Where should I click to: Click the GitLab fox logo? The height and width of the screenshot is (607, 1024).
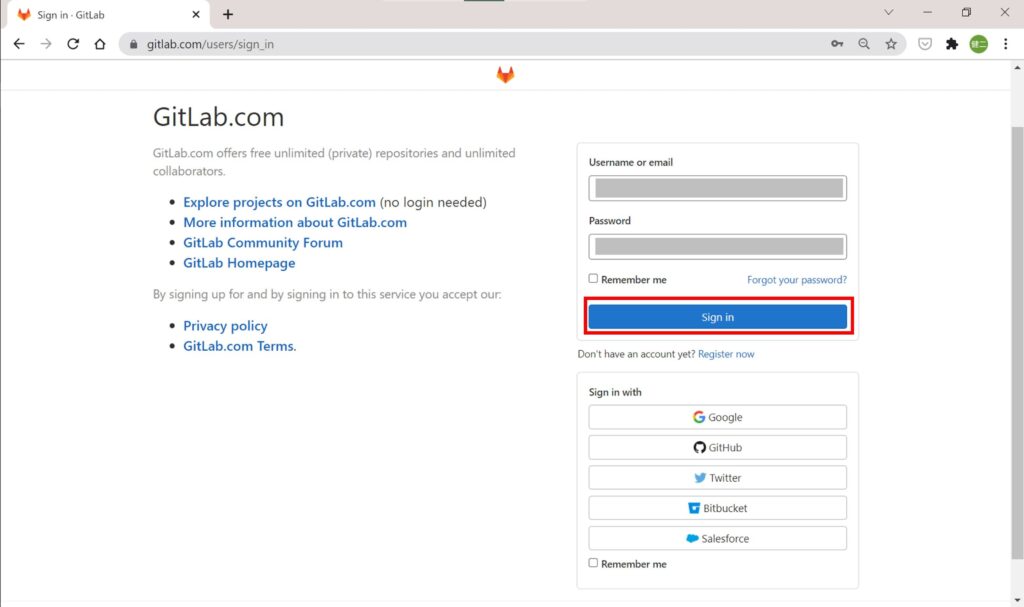[505, 73]
